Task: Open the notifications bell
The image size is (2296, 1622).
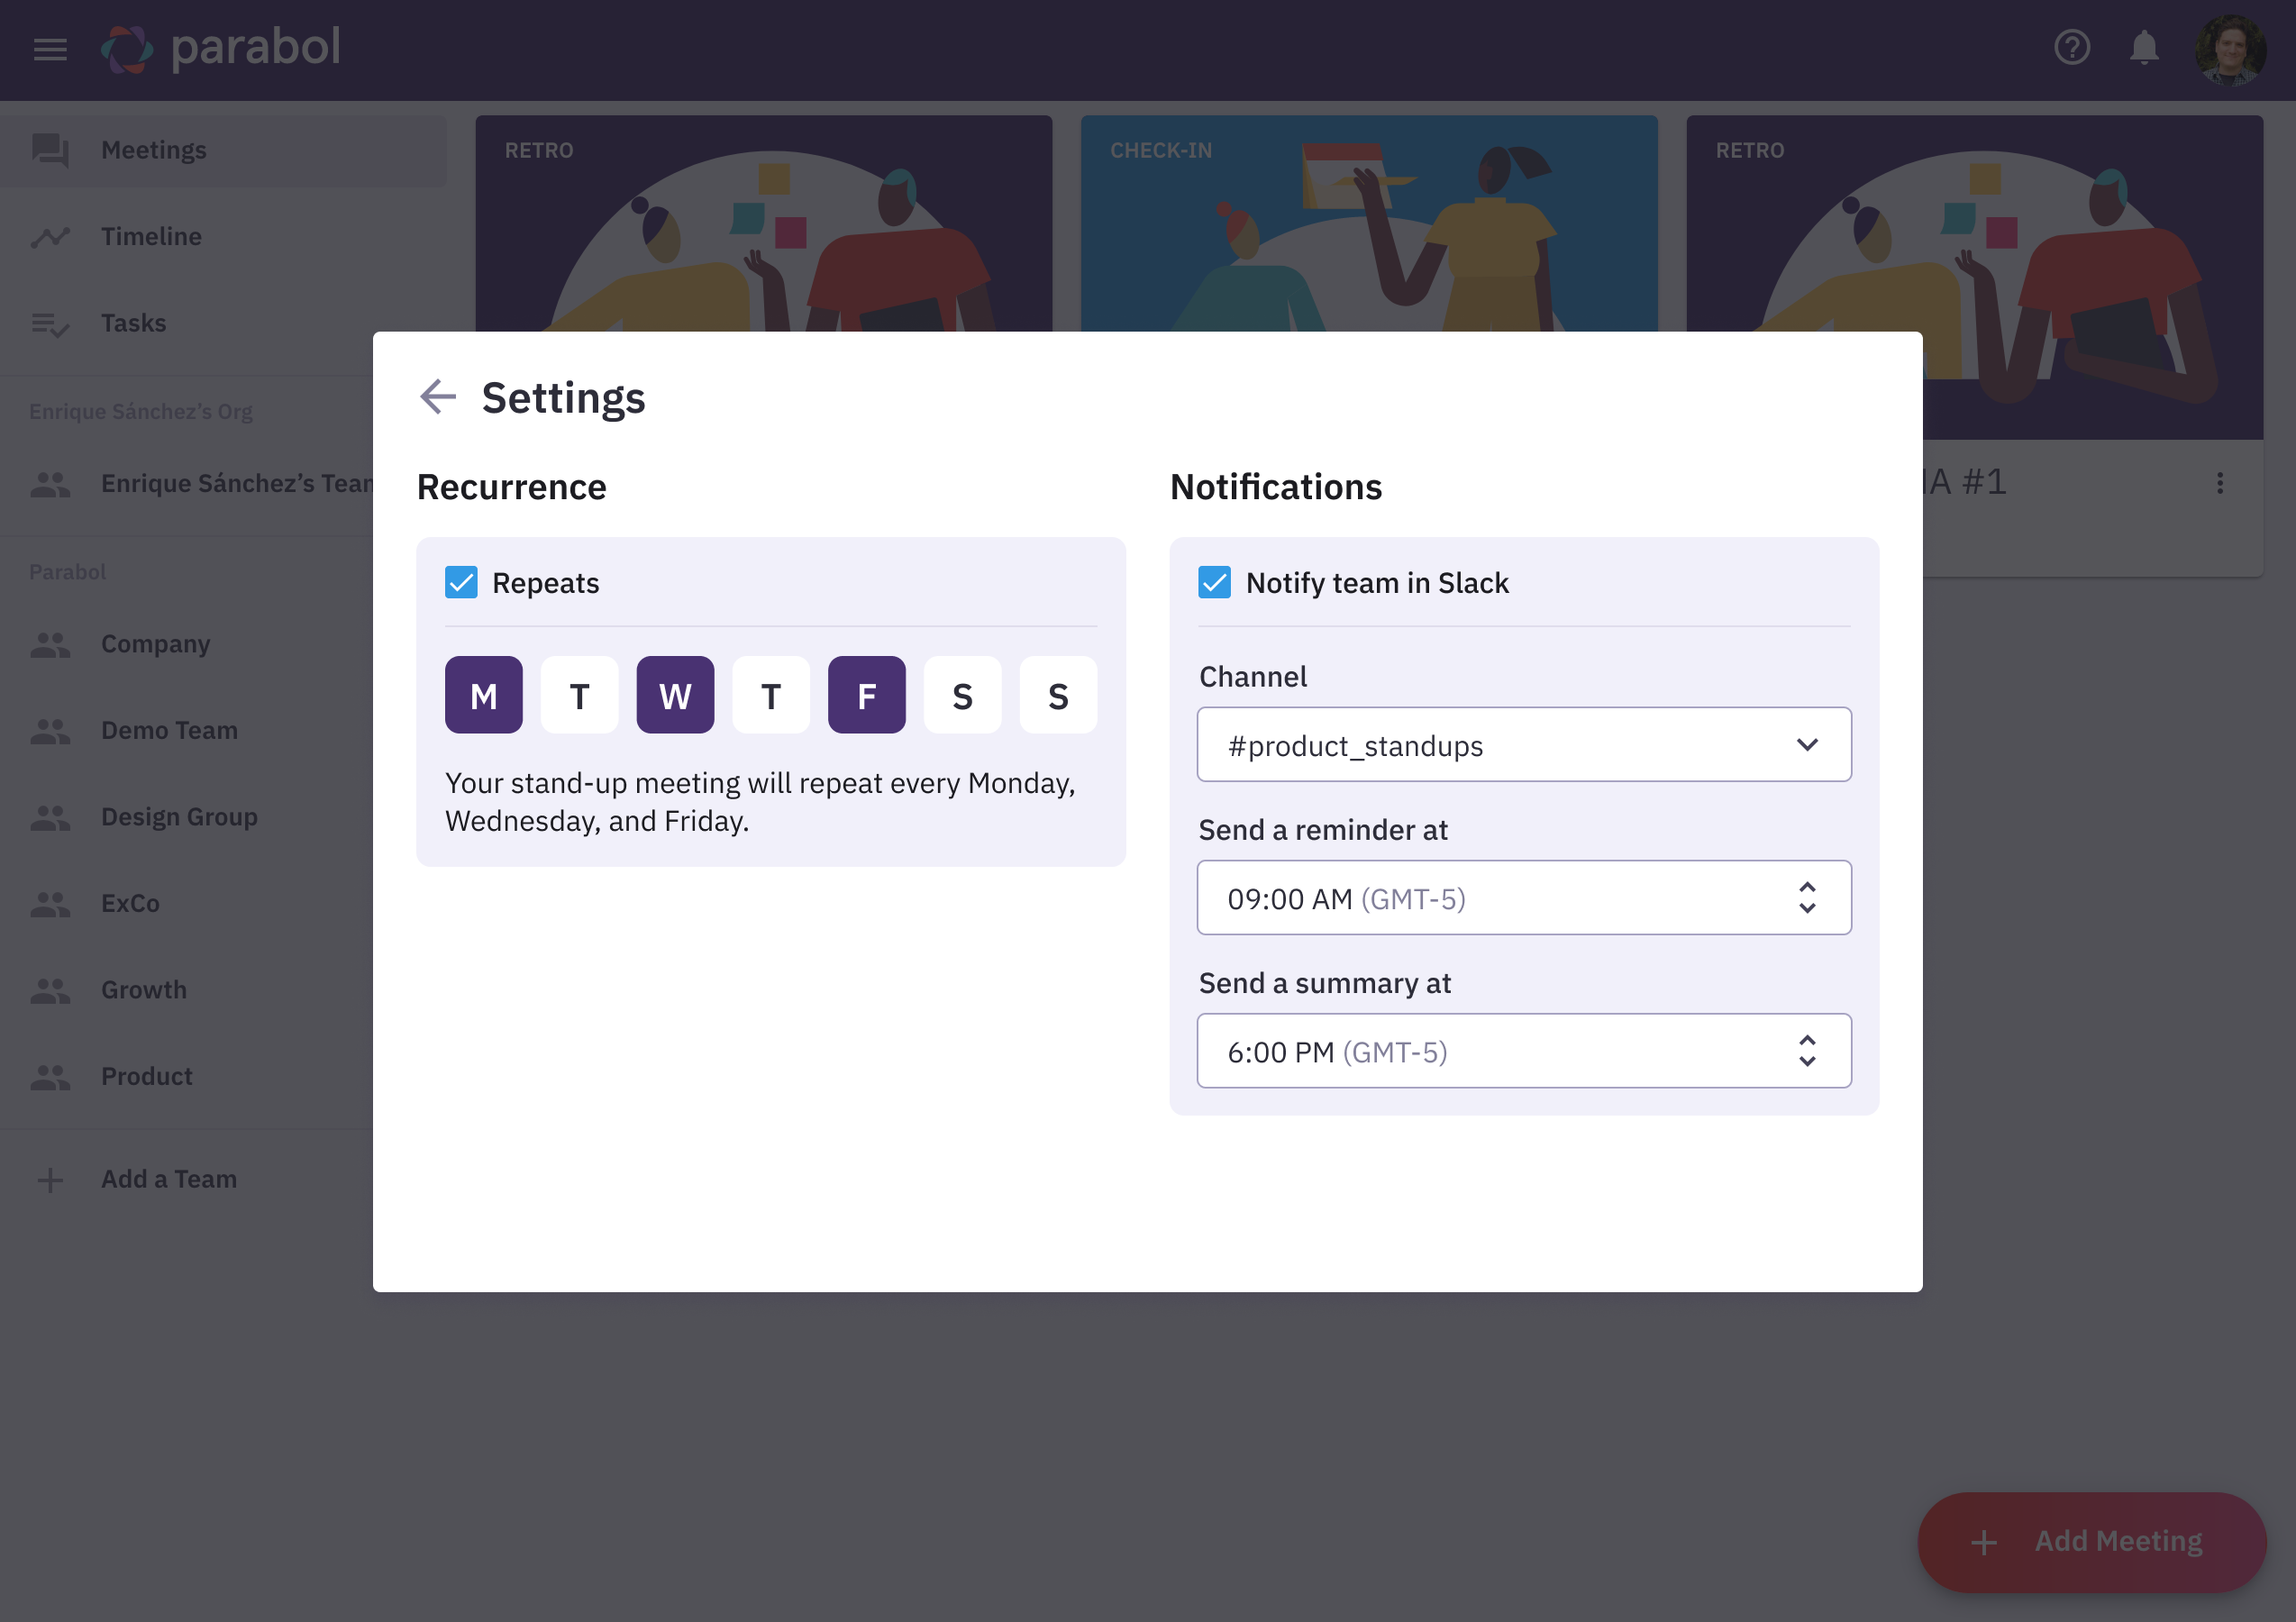Action: [2142, 49]
